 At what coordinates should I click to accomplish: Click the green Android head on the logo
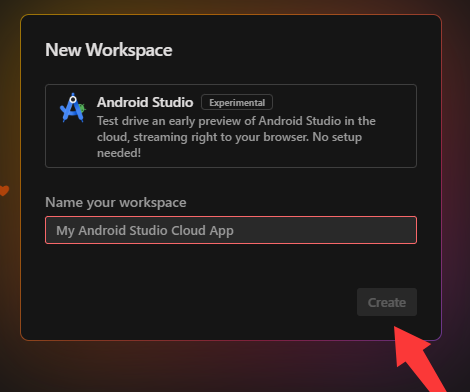[x=82, y=108]
